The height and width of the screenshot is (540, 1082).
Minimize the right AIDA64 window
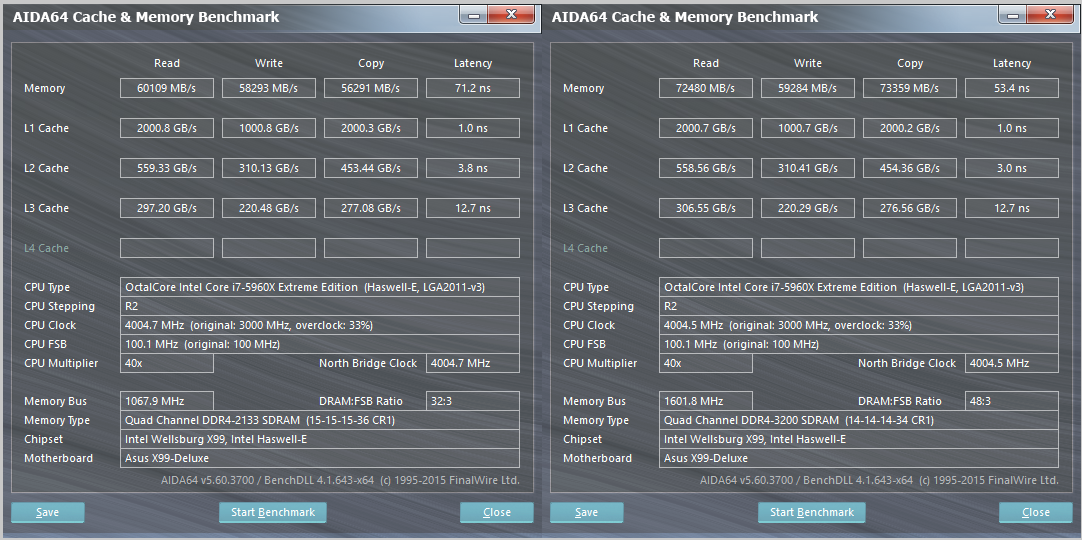pos(1012,14)
